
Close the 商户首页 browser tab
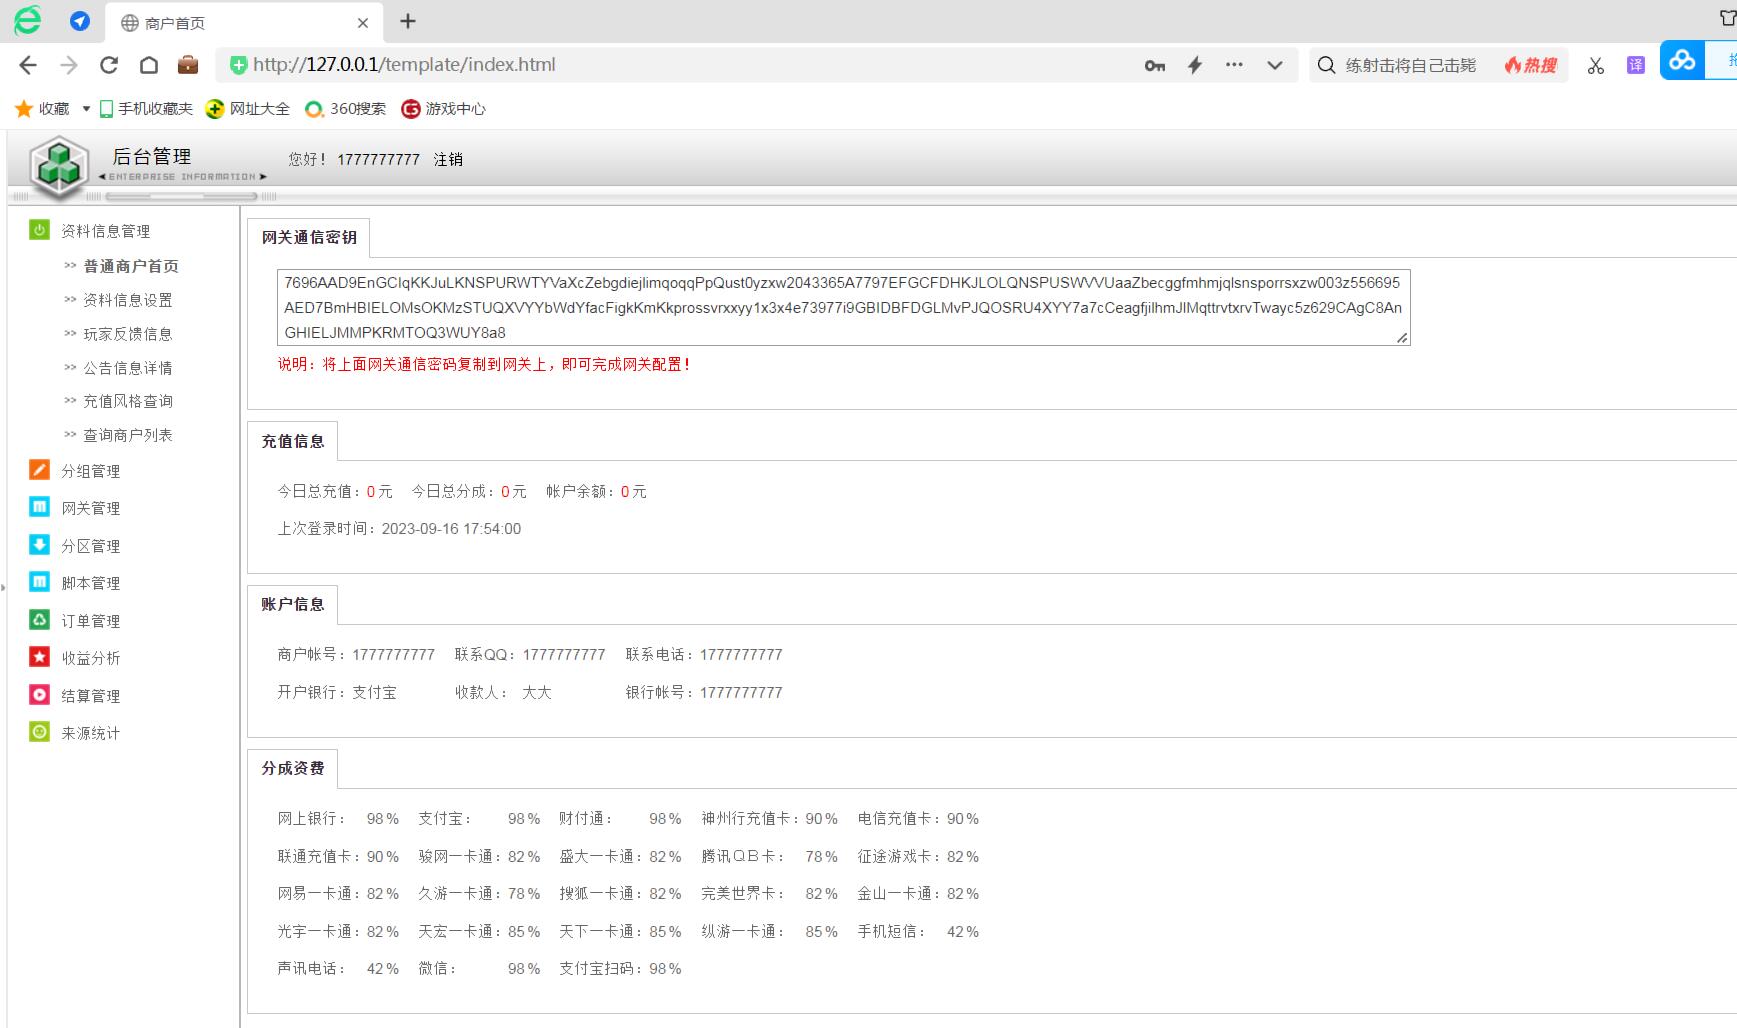[363, 23]
